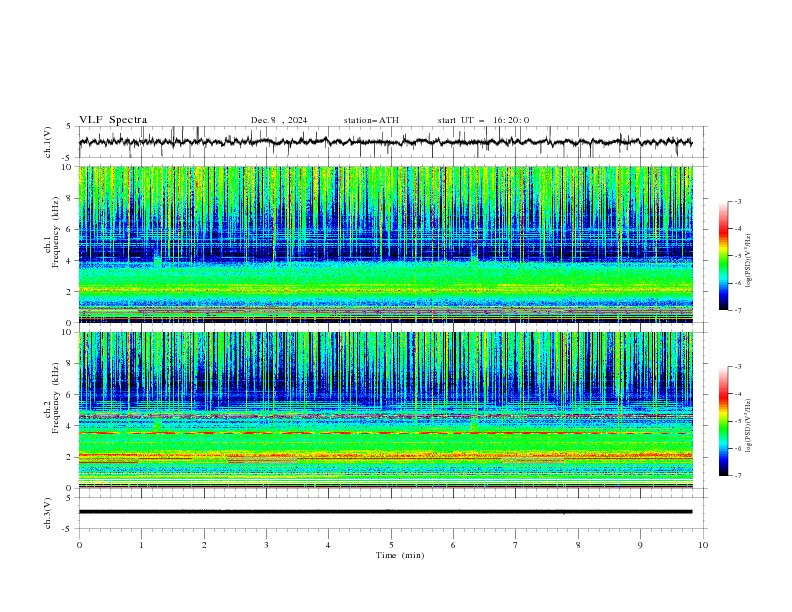Click the "log(PSD)(V²/Hz)" label beside ch.1 colorbar
Screen dimensions: 792x612
click(x=748, y=261)
